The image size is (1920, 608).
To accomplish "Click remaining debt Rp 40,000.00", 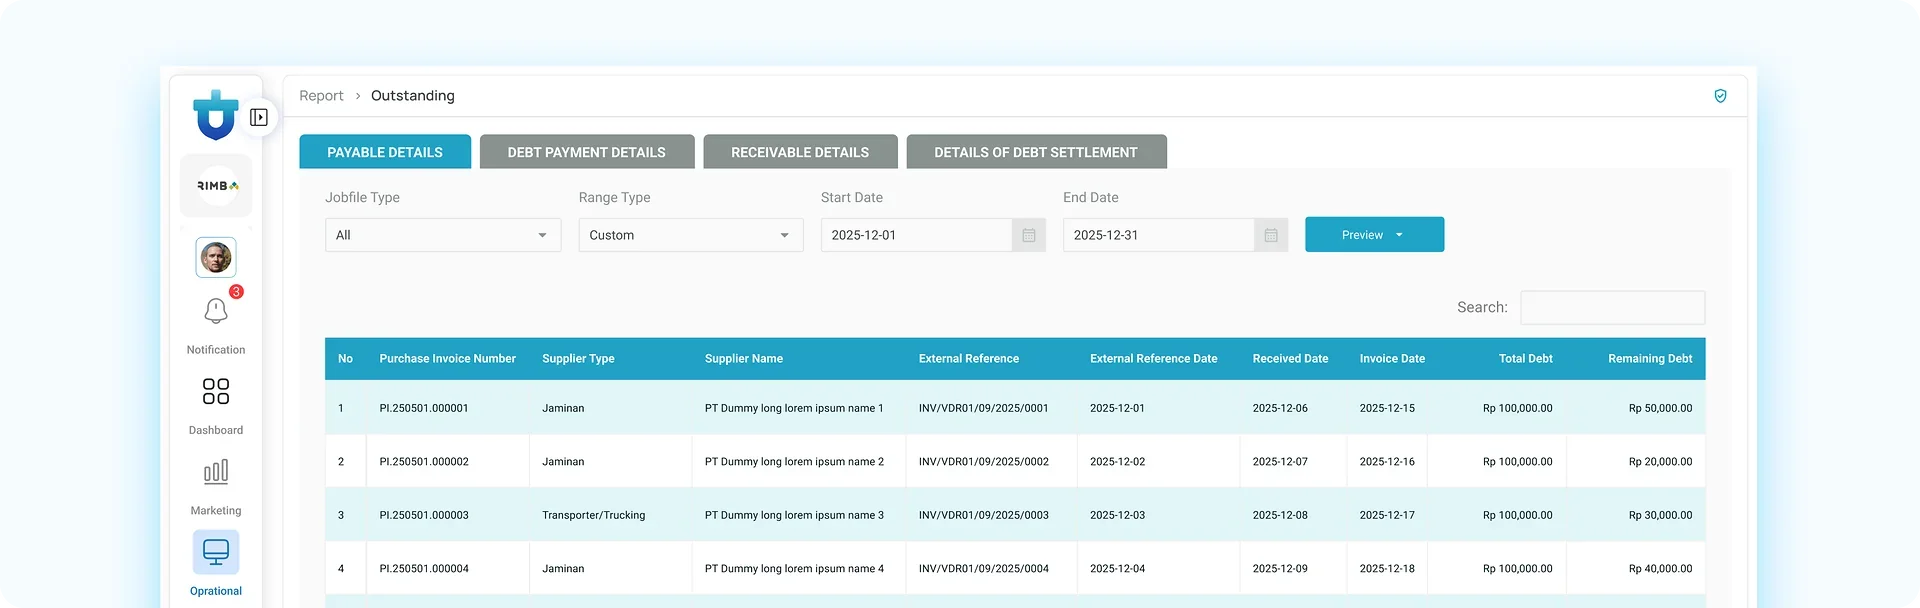I will (1660, 569).
